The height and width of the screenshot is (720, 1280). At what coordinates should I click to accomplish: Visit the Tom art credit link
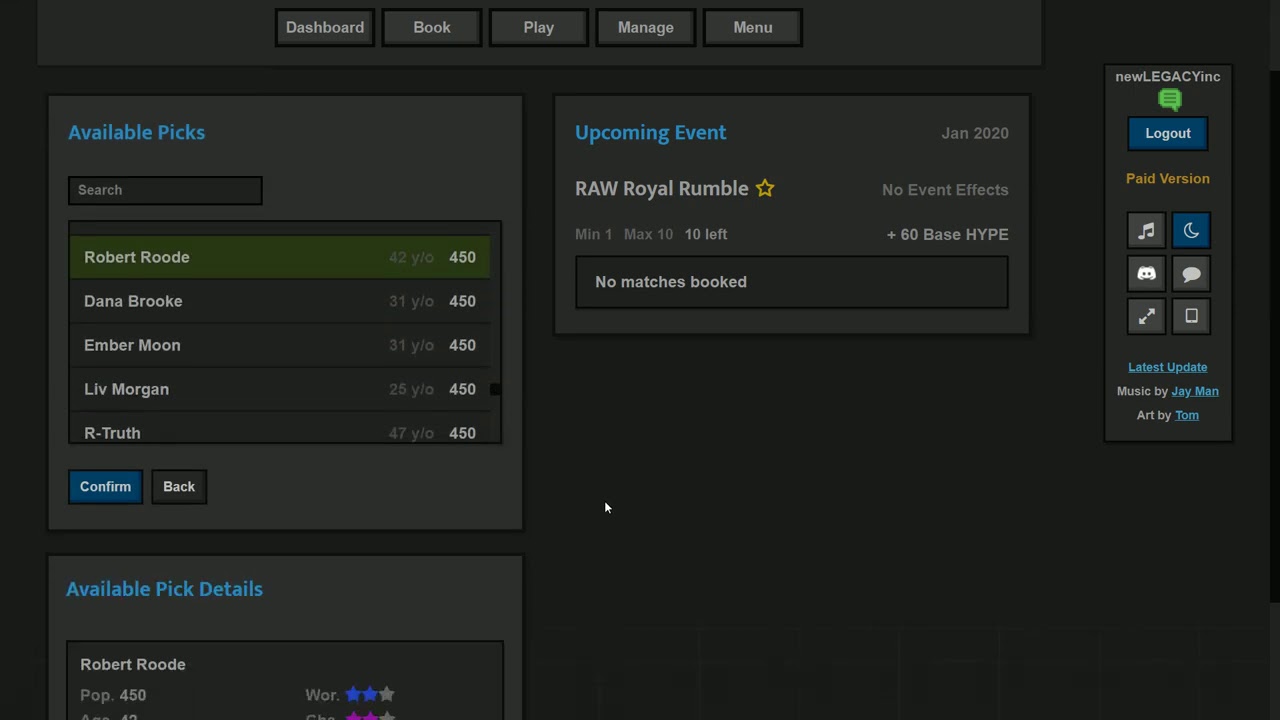click(1187, 415)
